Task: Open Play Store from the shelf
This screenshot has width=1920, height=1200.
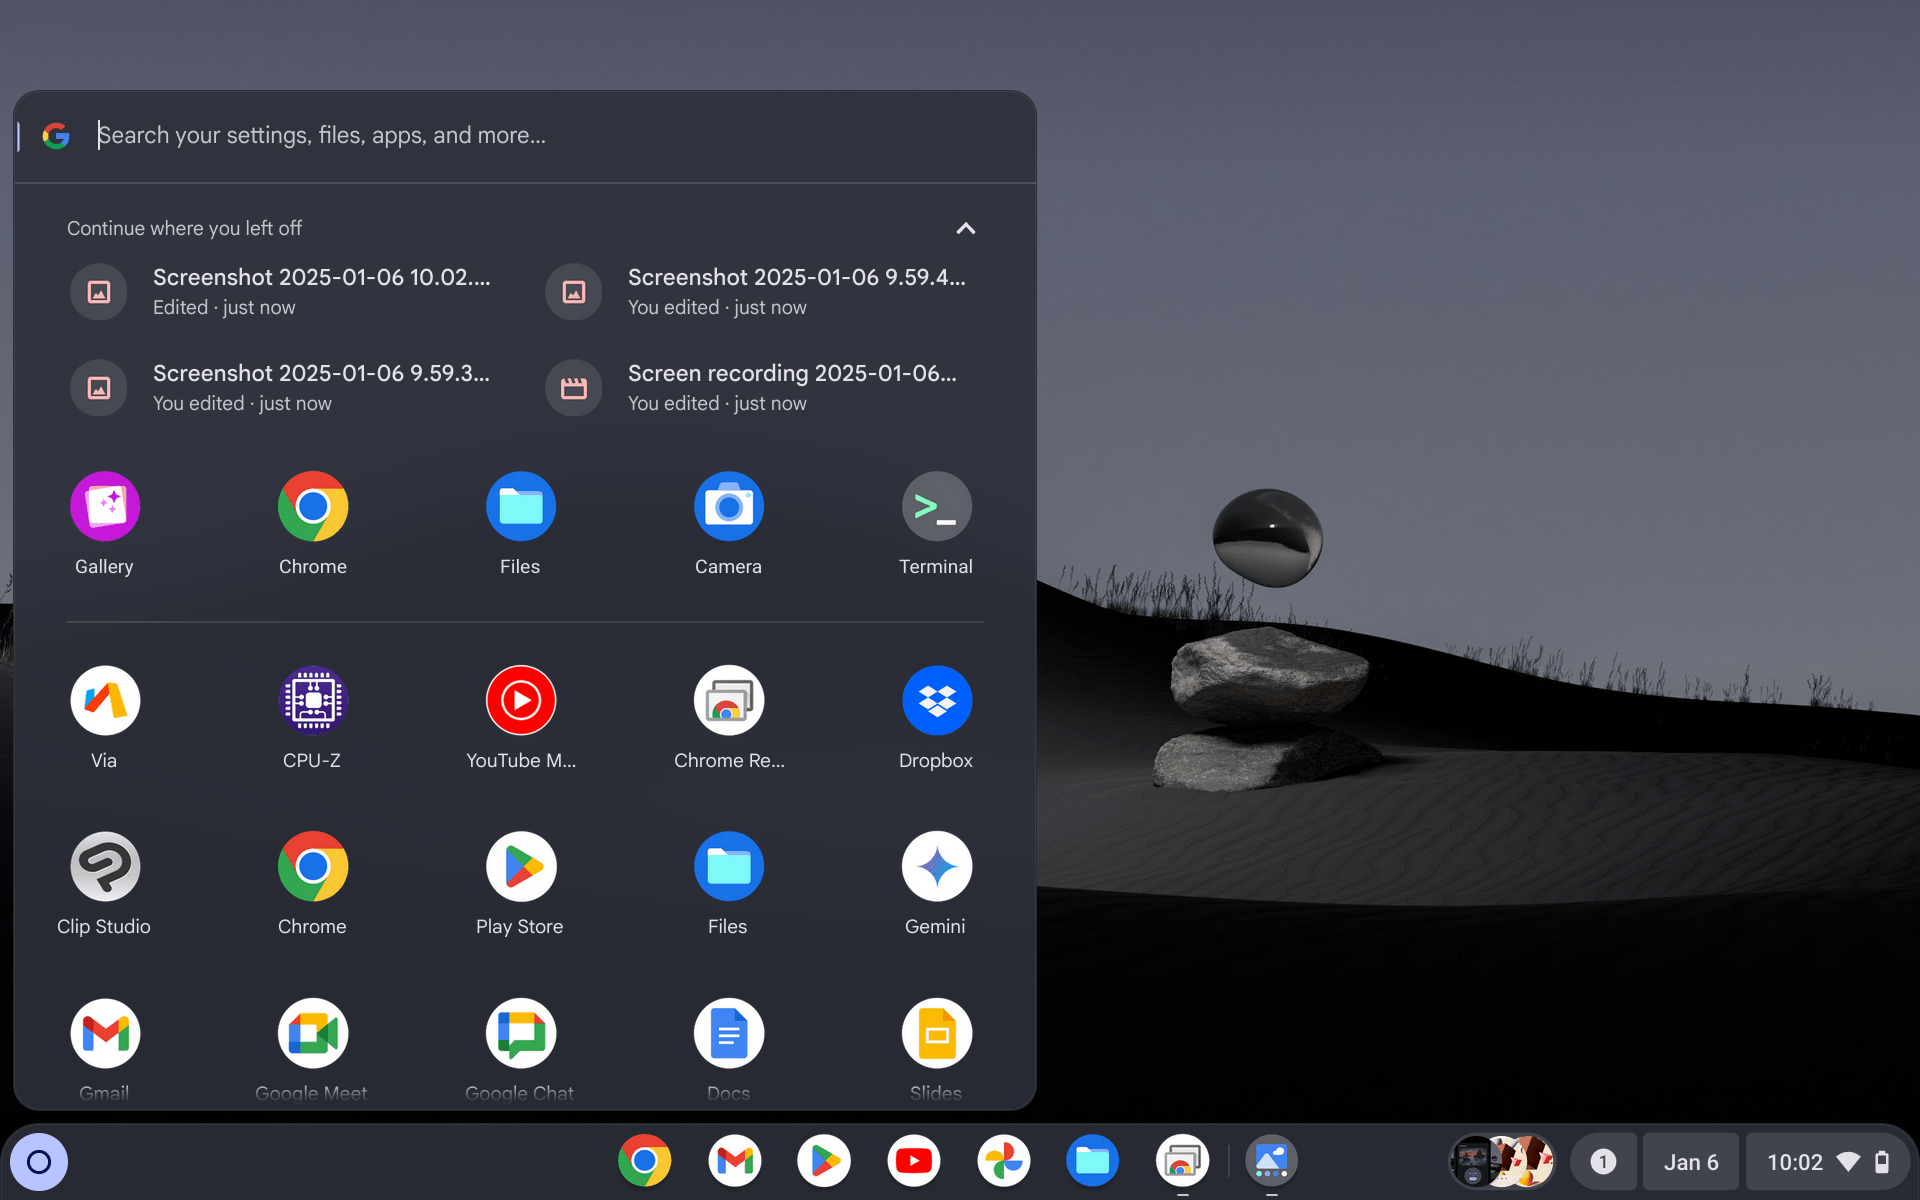Action: pos(824,1161)
